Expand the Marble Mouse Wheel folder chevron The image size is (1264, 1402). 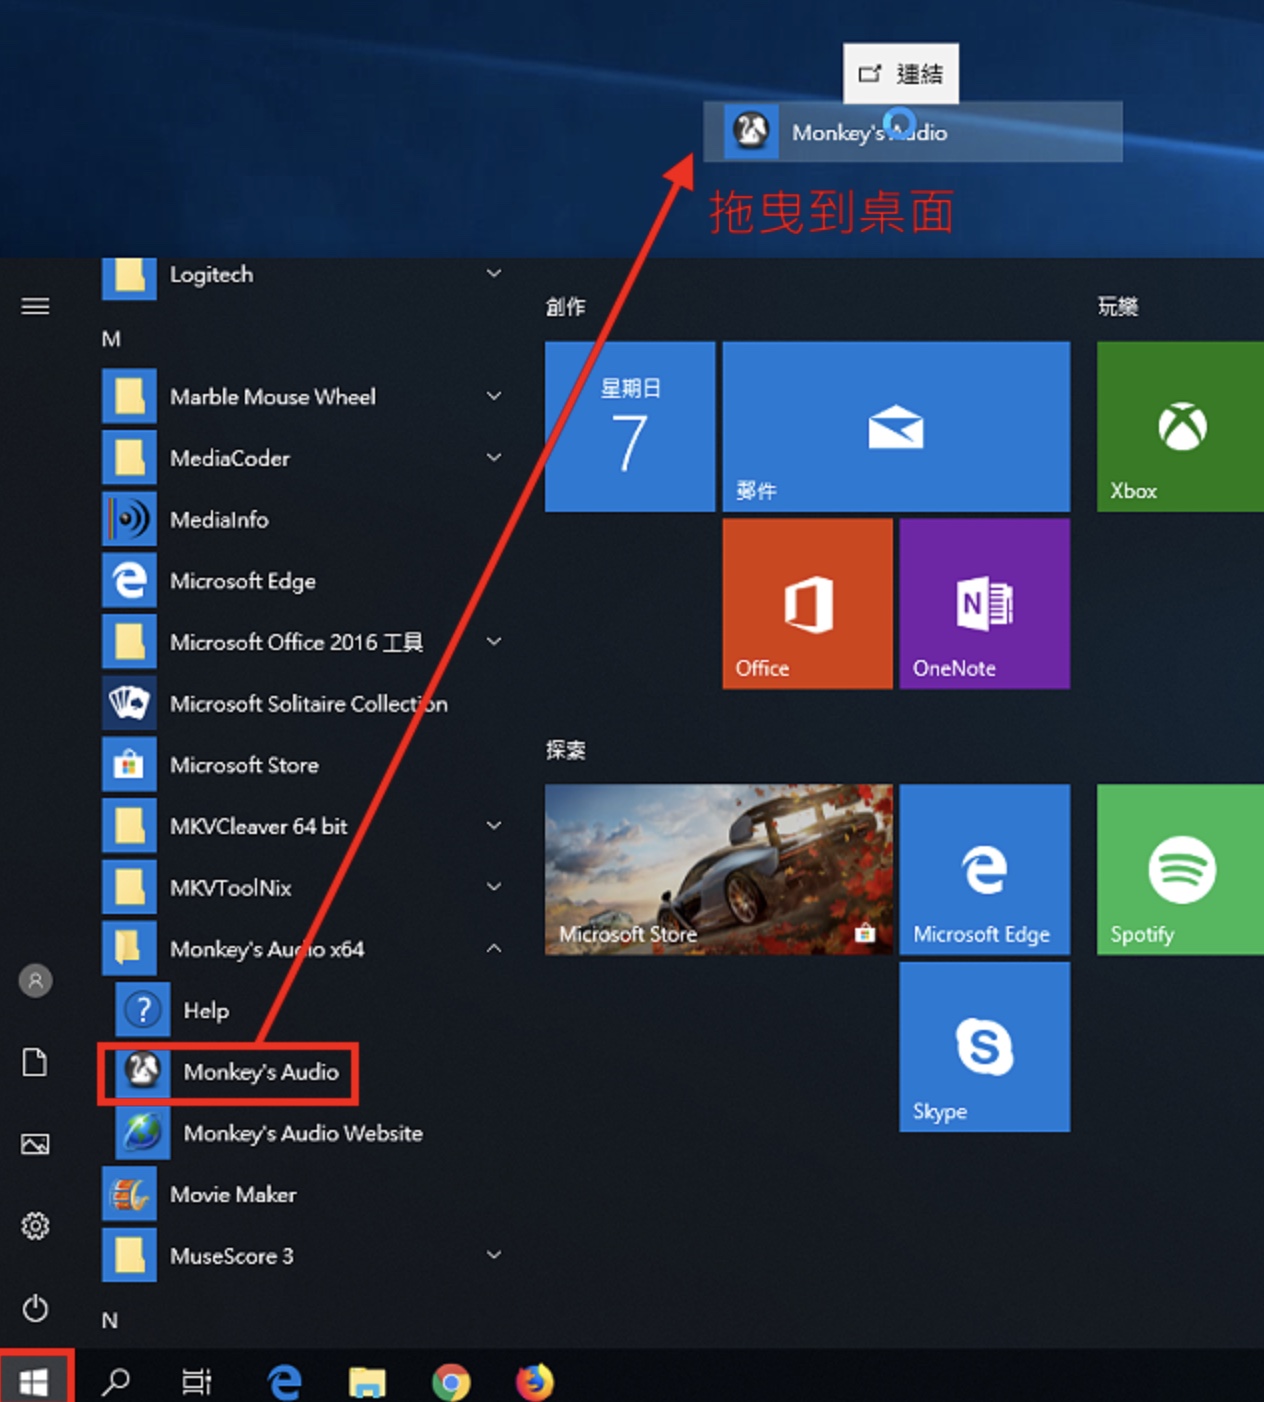coord(494,396)
